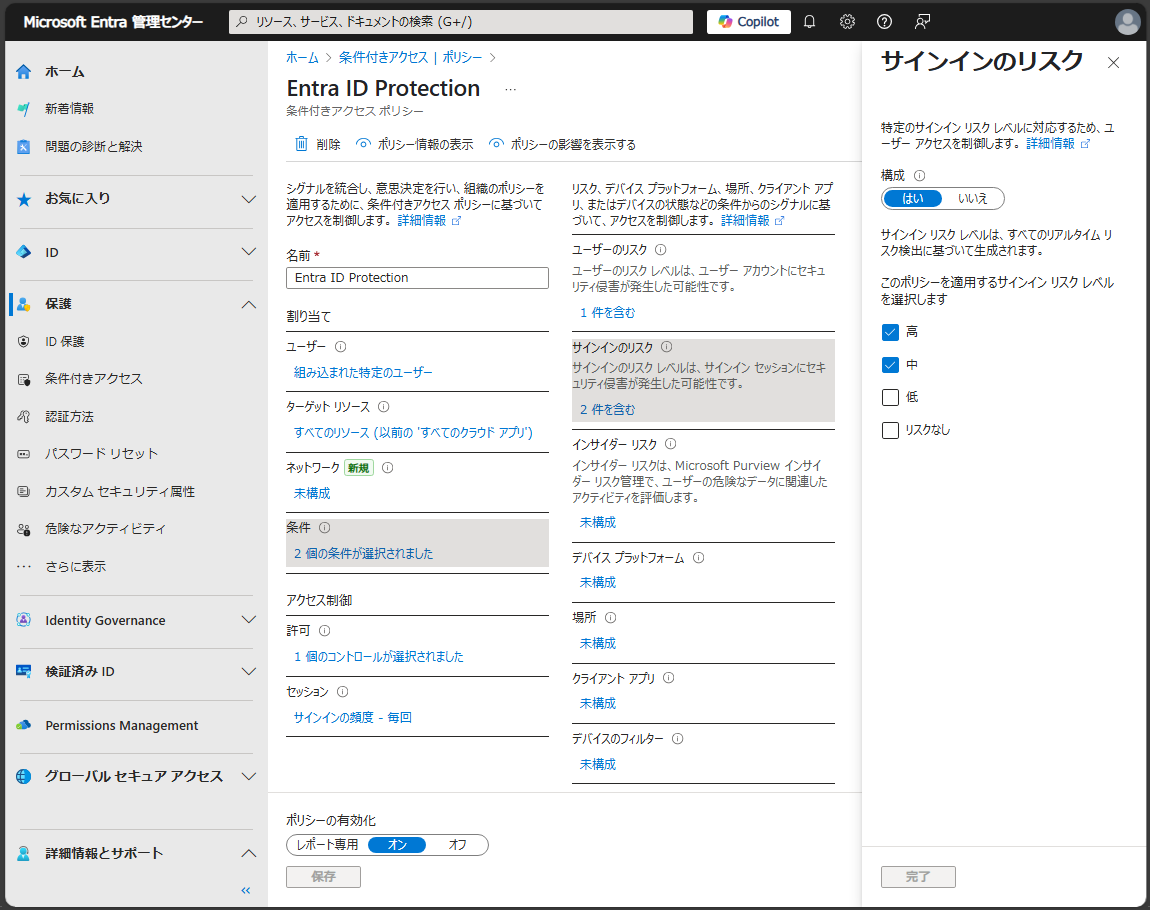Click the カスタム セキュリティ属性 icon
This screenshot has width=1150, height=910.
23,491
